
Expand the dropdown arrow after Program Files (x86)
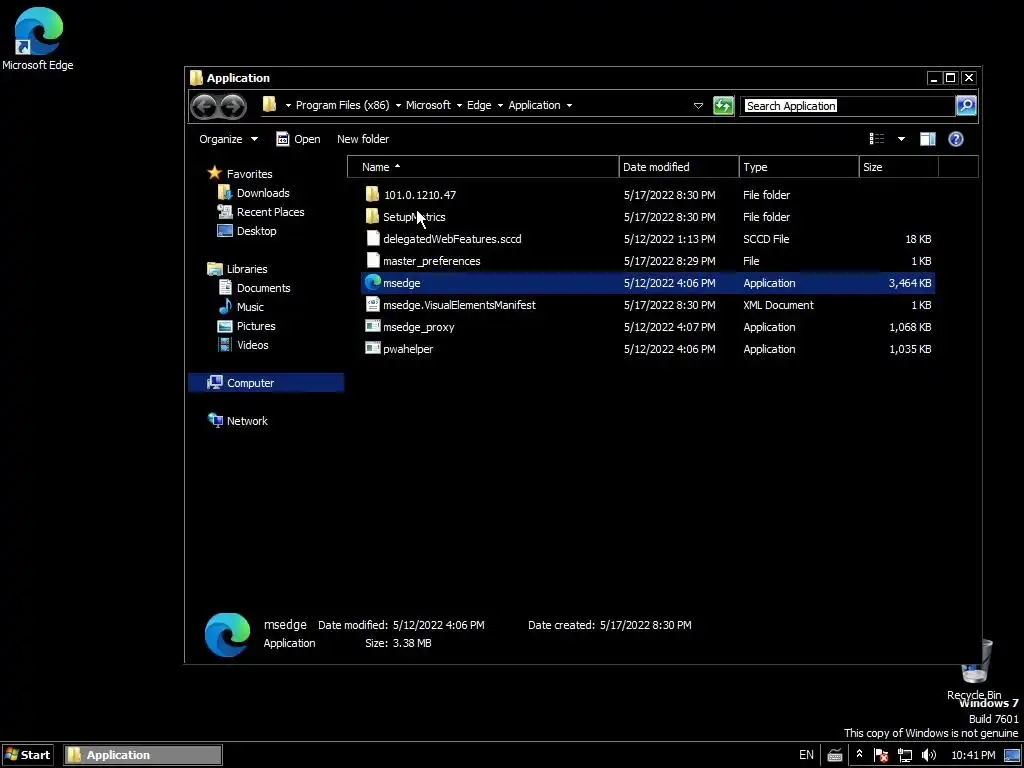click(398, 105)
